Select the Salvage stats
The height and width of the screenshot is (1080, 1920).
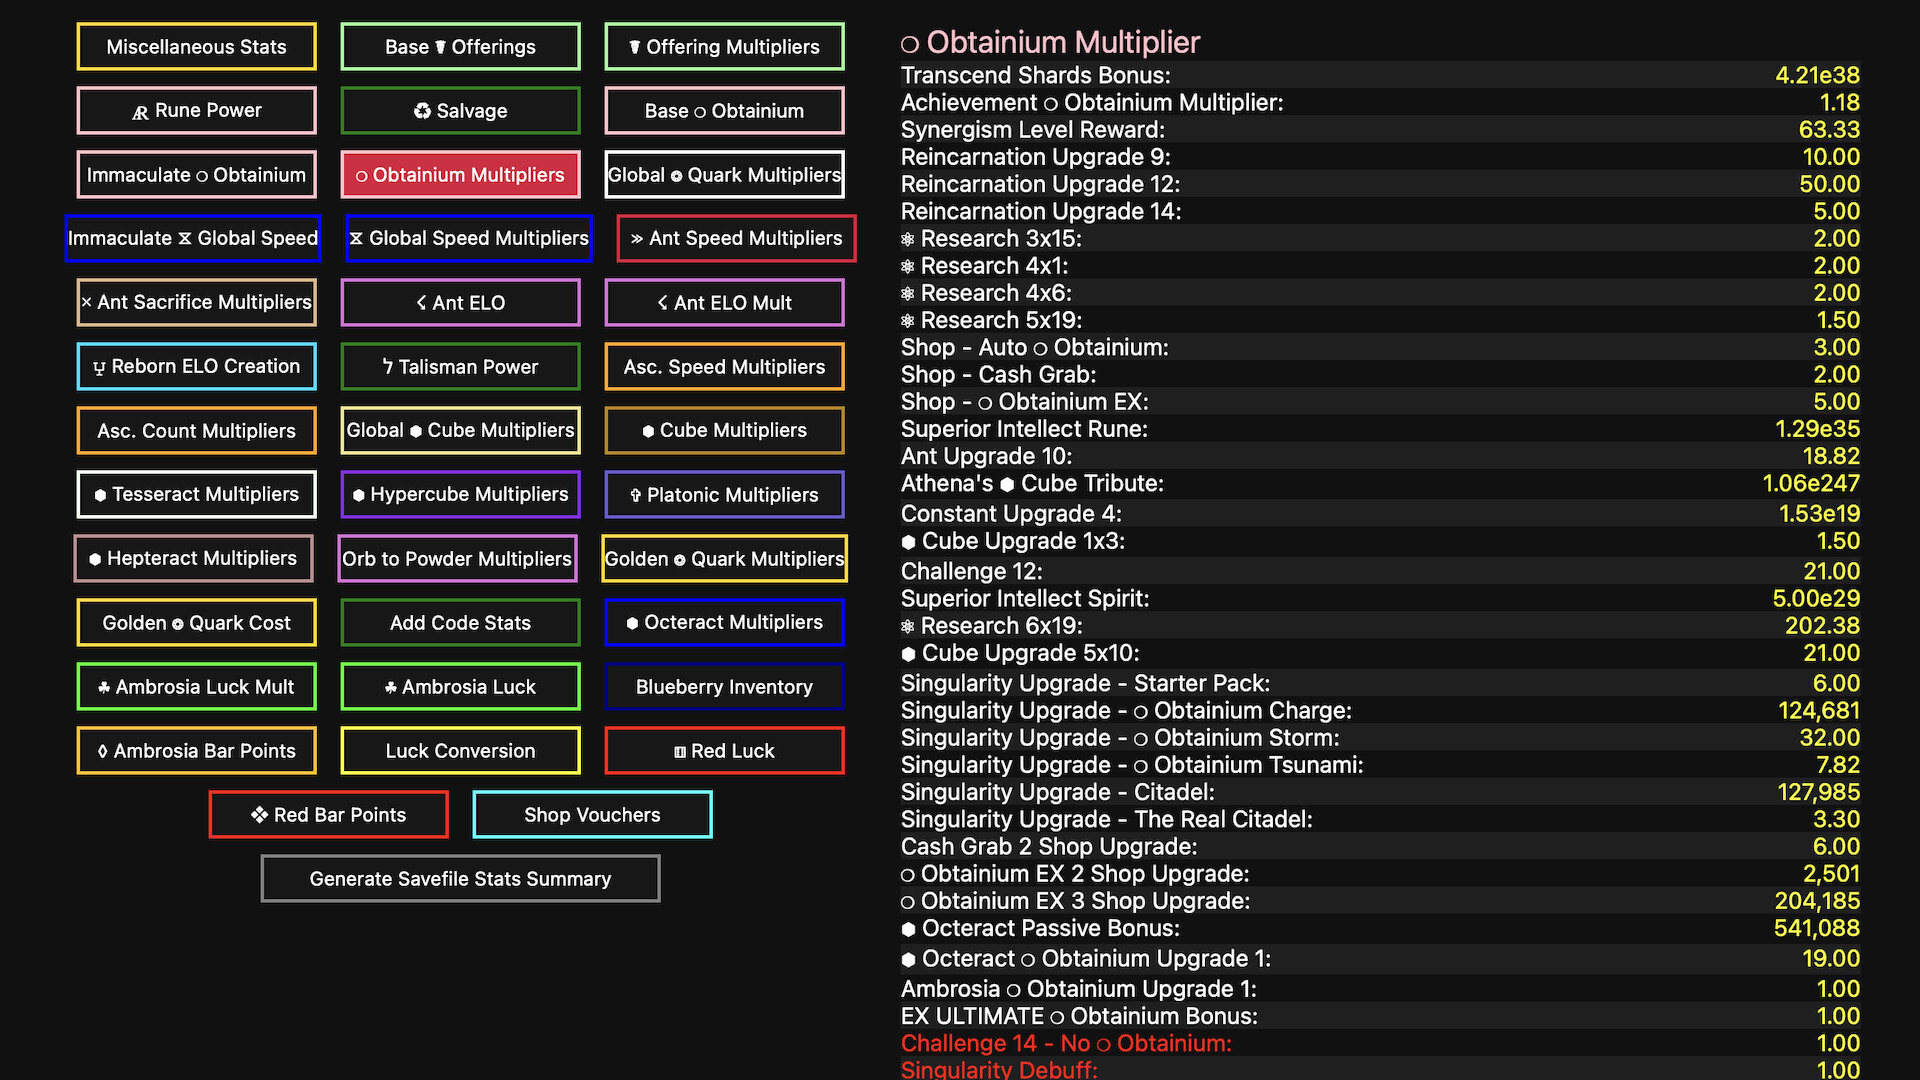[460, 110]
